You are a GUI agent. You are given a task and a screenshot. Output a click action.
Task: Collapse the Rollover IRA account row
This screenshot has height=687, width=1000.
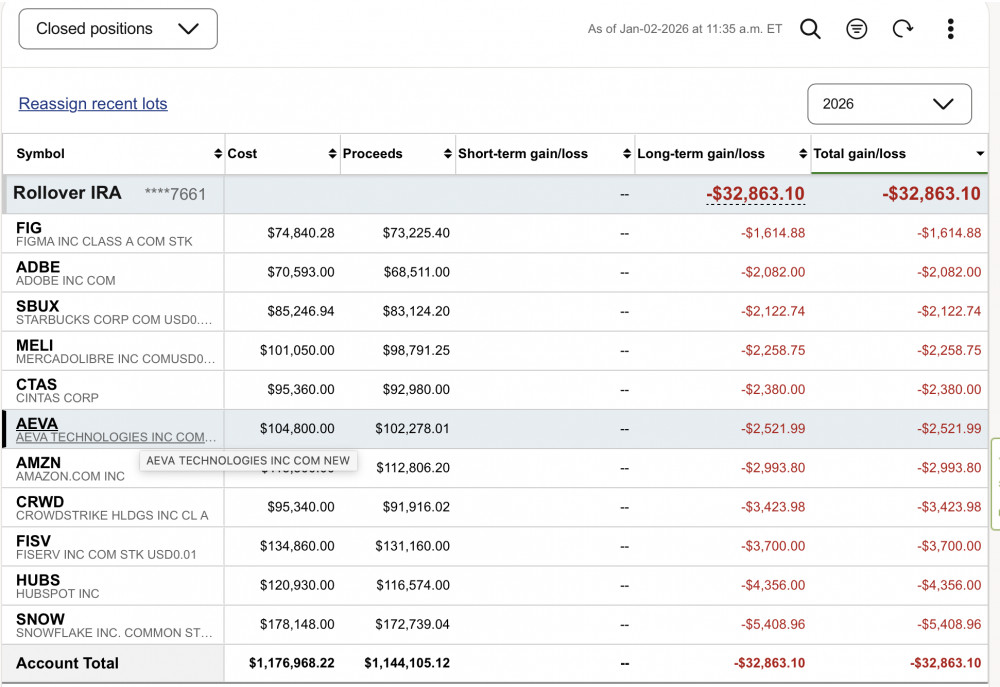67,193
